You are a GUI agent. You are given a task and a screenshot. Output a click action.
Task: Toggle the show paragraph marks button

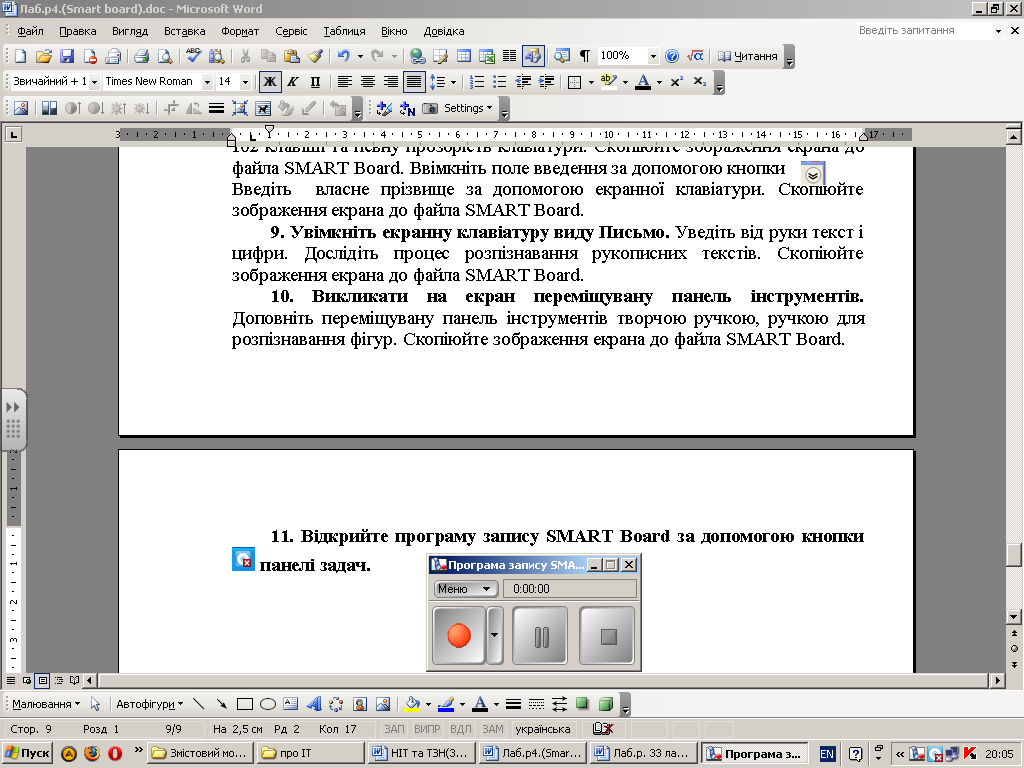coord(584,56)
